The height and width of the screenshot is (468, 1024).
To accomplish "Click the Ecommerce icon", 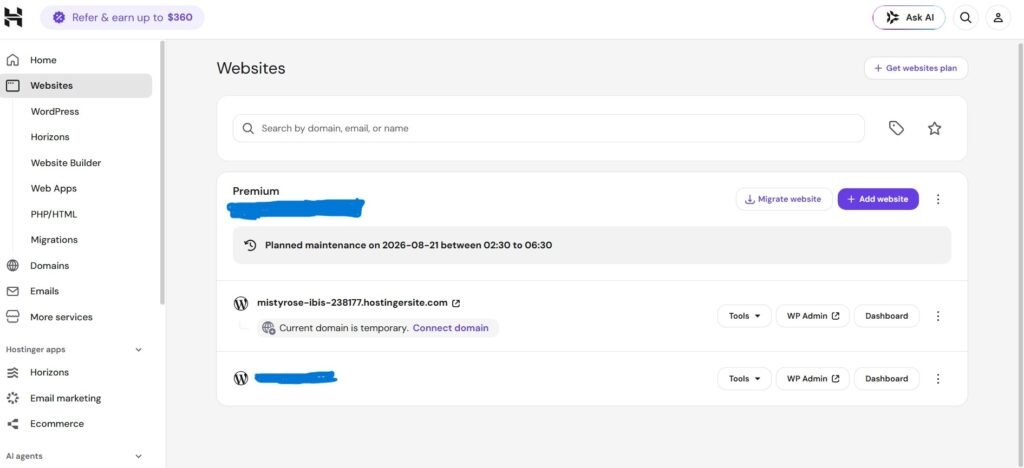I will (x=12, y=424).
